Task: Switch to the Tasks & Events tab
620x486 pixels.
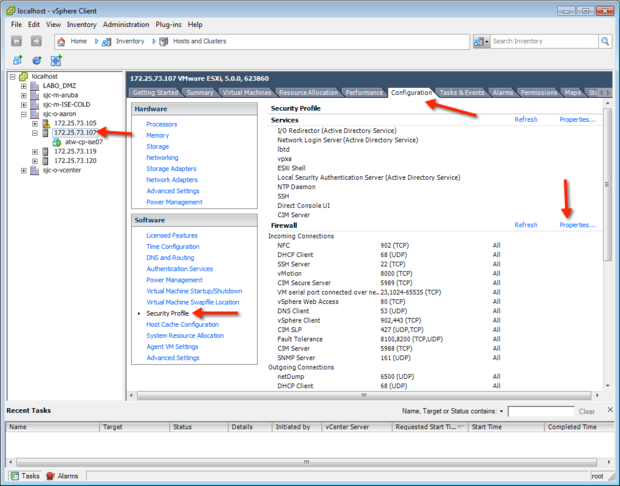Action: click(461, 93)
